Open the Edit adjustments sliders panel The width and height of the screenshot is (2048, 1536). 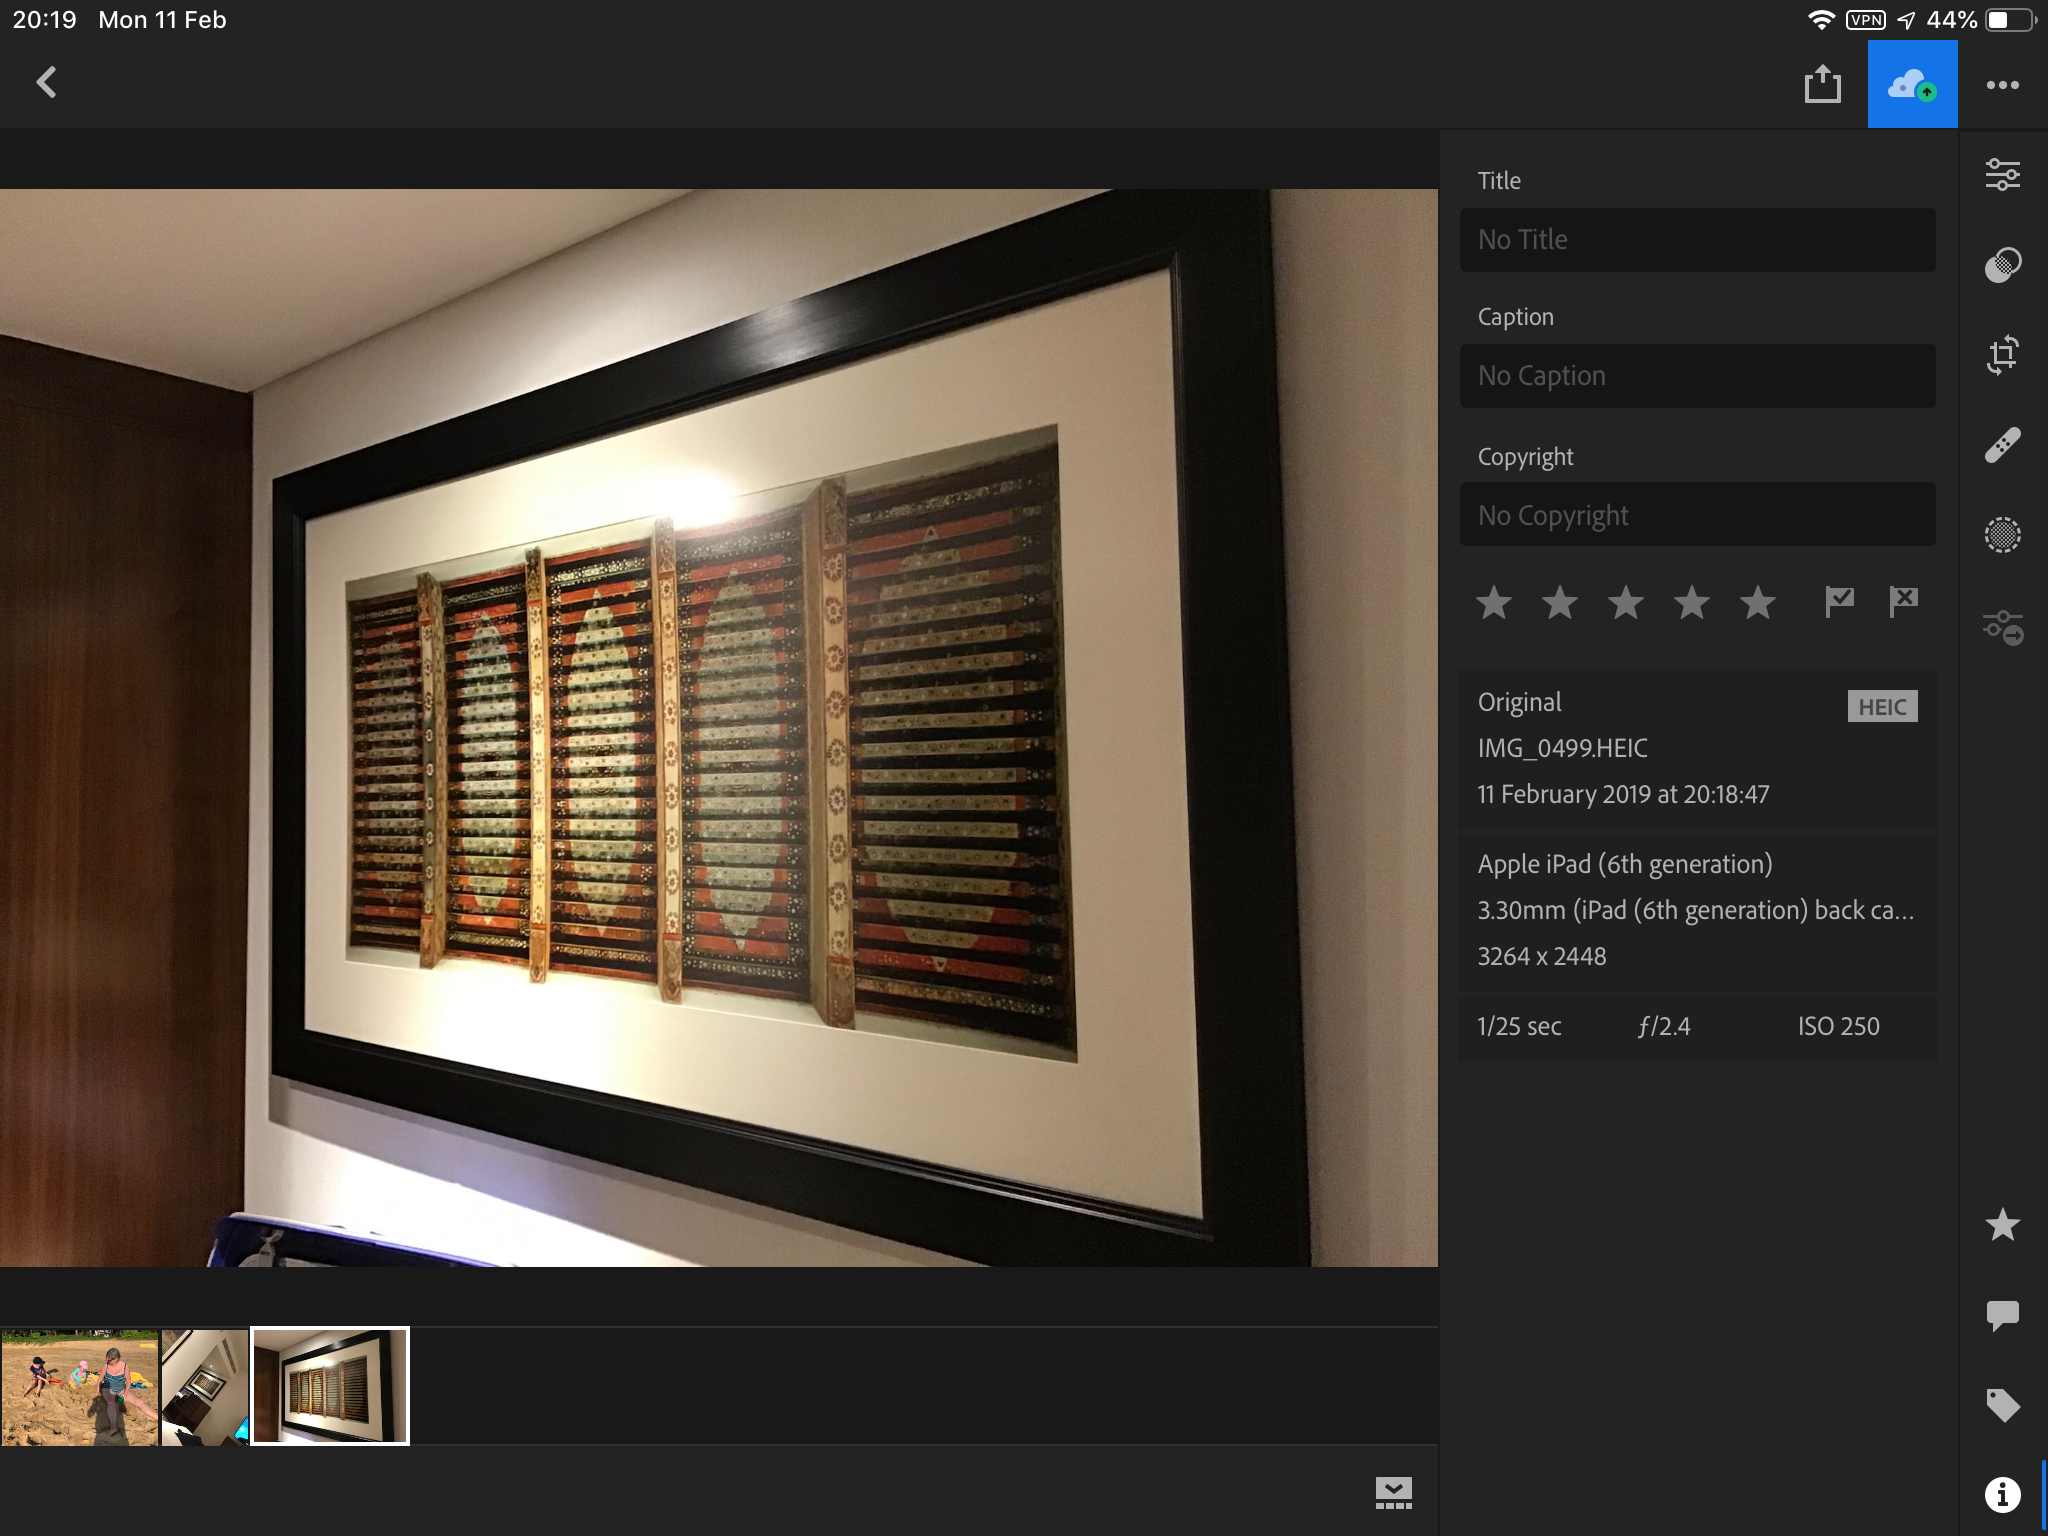coord(2002,175)
